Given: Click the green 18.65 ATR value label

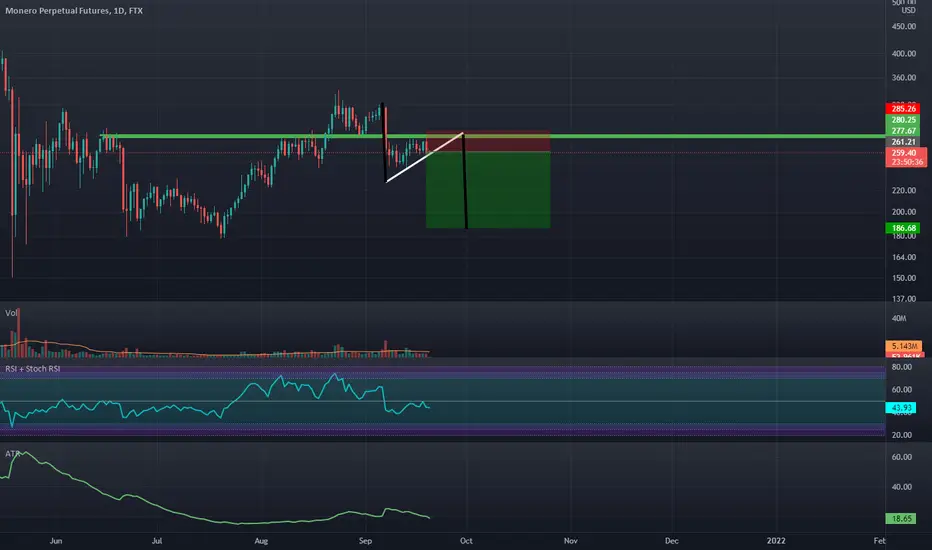Looking at the screenshot, I should coord(900,518).
